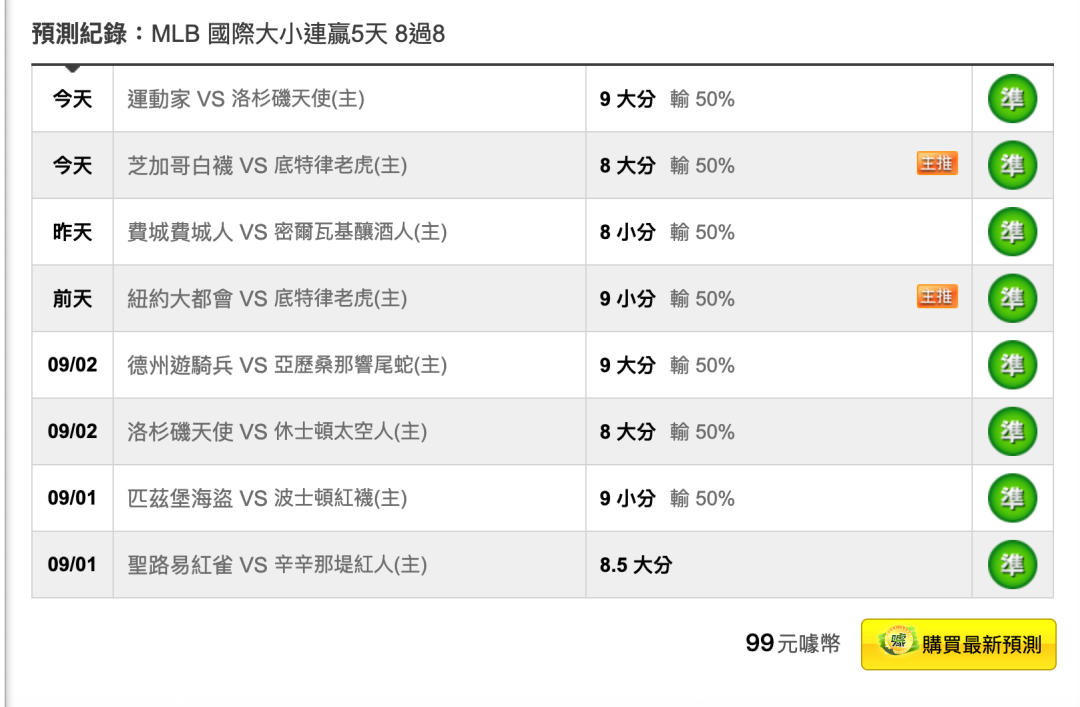Click green 準 icon for 芝加哥白襪 game
The image size is (1080, 707).
[x=1012, y=165]
